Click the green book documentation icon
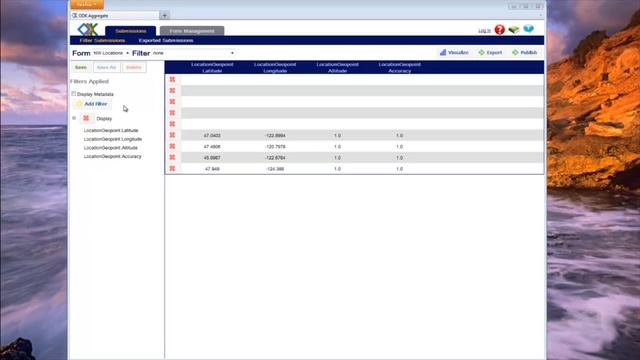The width and height of the screenshot is (640, 360). pyautogui.click(x=514, y=29)
